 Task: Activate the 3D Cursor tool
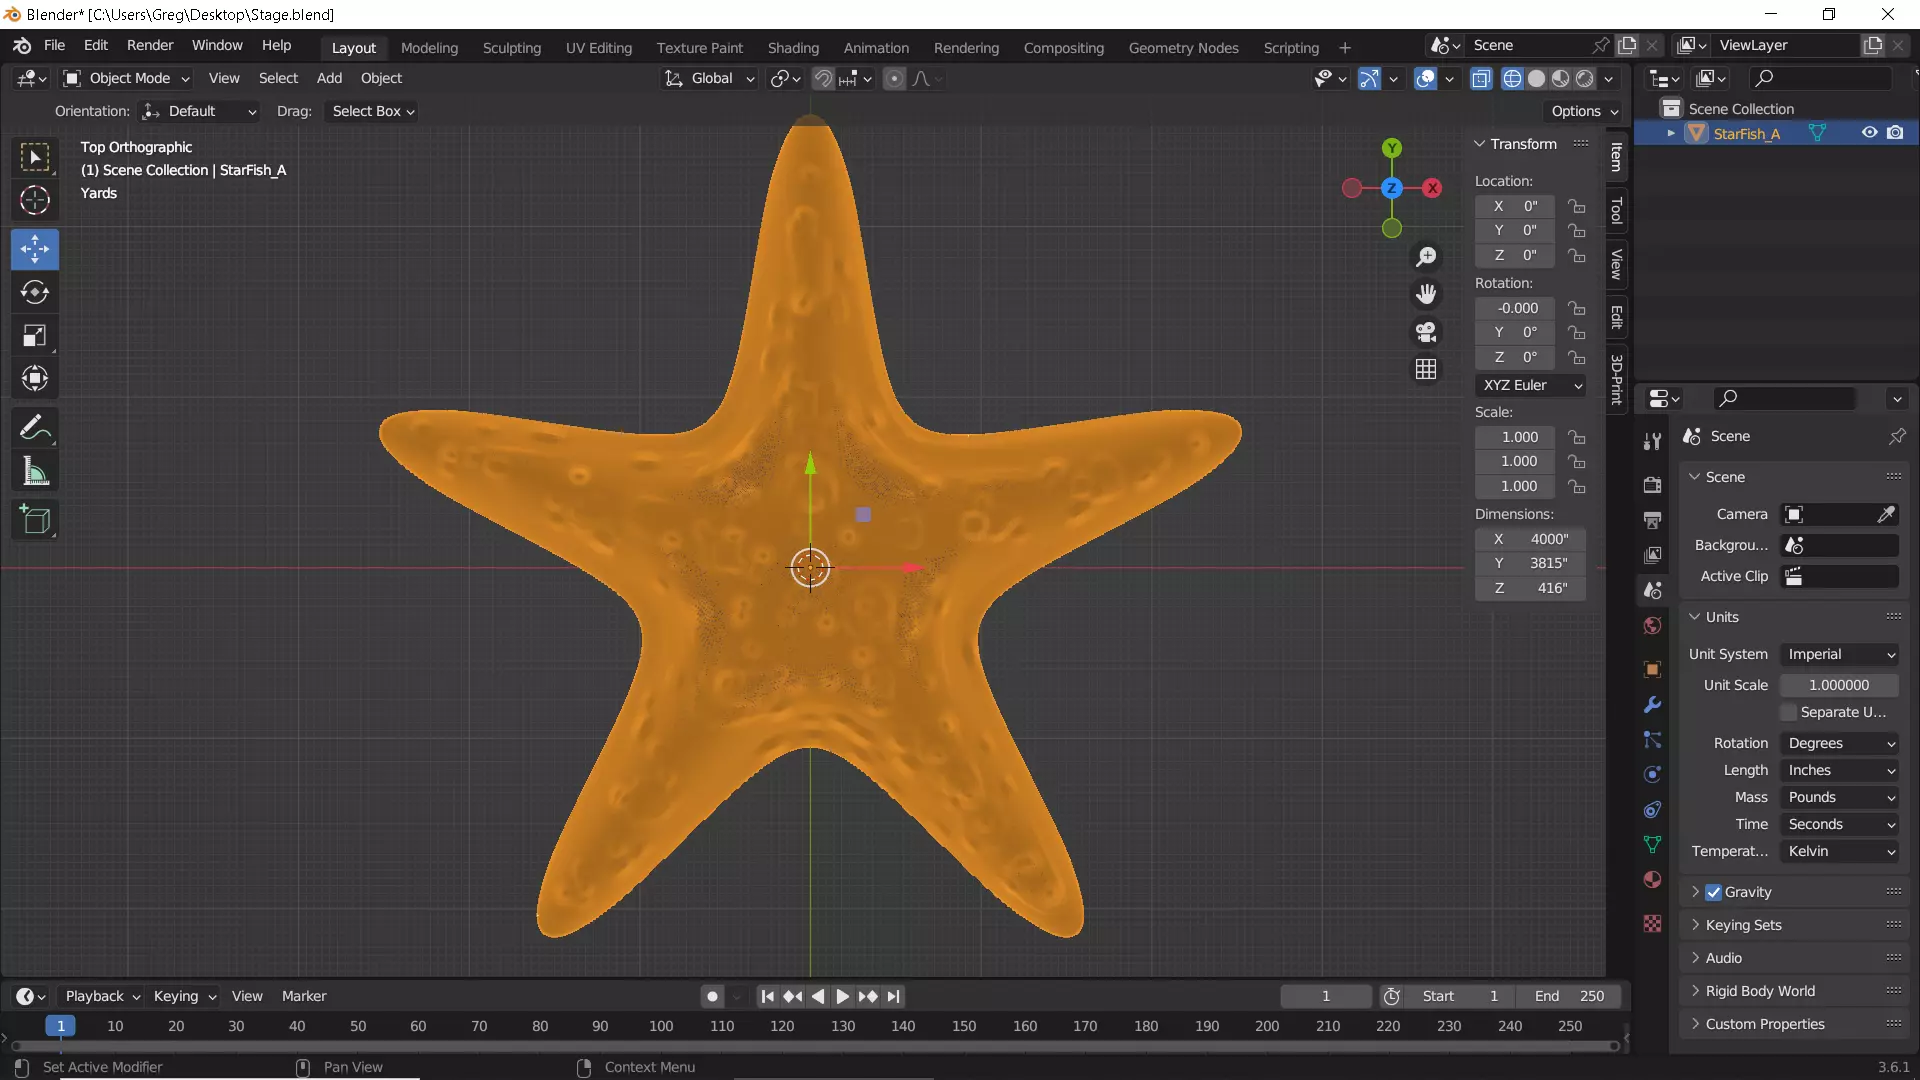(35, 200)
